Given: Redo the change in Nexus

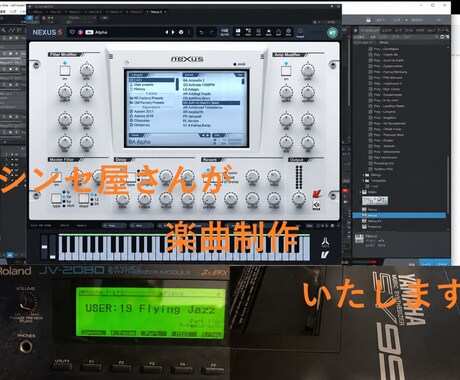Looking at the screenshot, I should pyautogui.click(x=211, y=32).
